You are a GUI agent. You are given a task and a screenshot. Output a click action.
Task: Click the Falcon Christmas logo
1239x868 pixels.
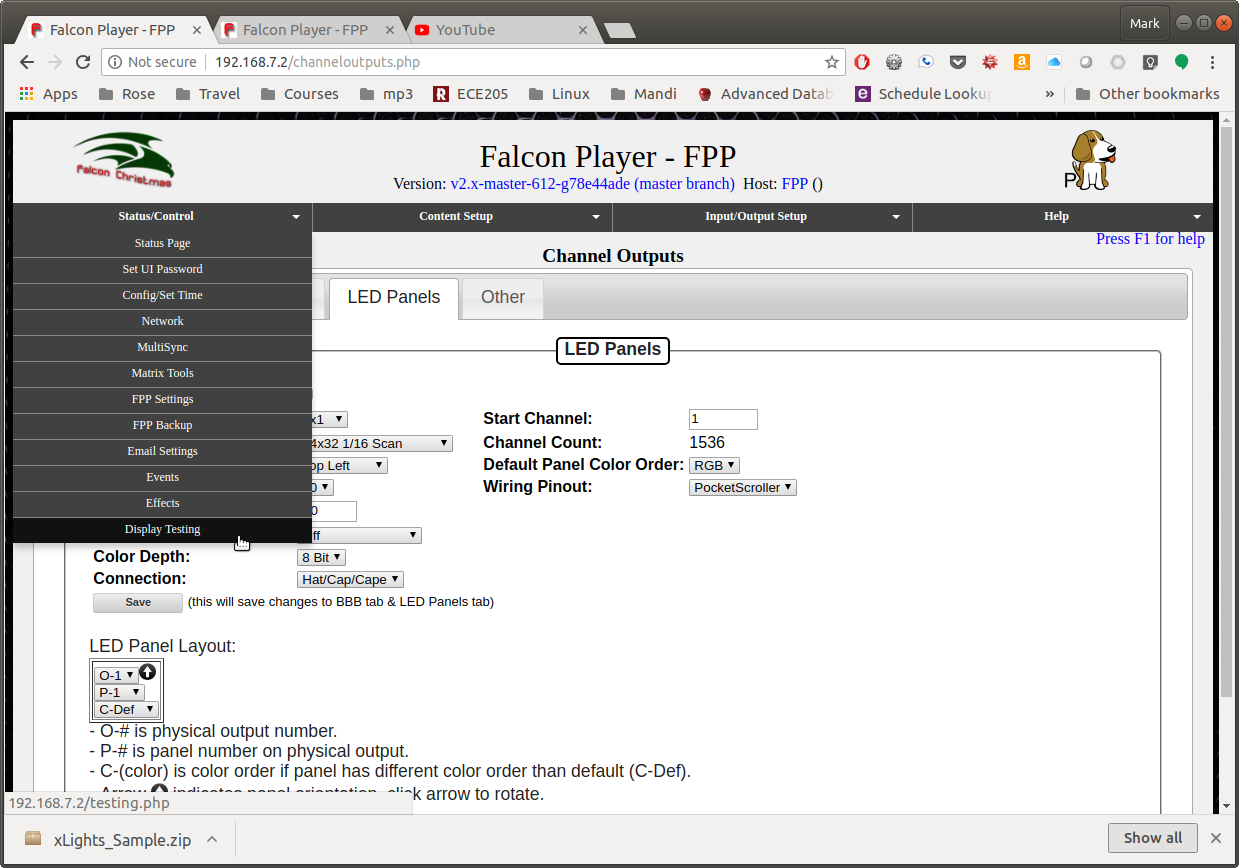click(x=124, y=162)
